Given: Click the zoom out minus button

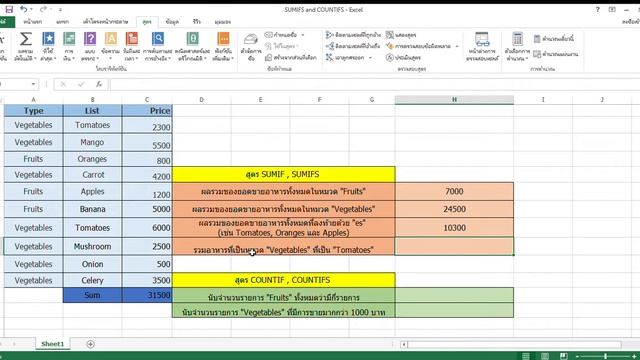Looking at the screenshot, I should pos(577,356).
